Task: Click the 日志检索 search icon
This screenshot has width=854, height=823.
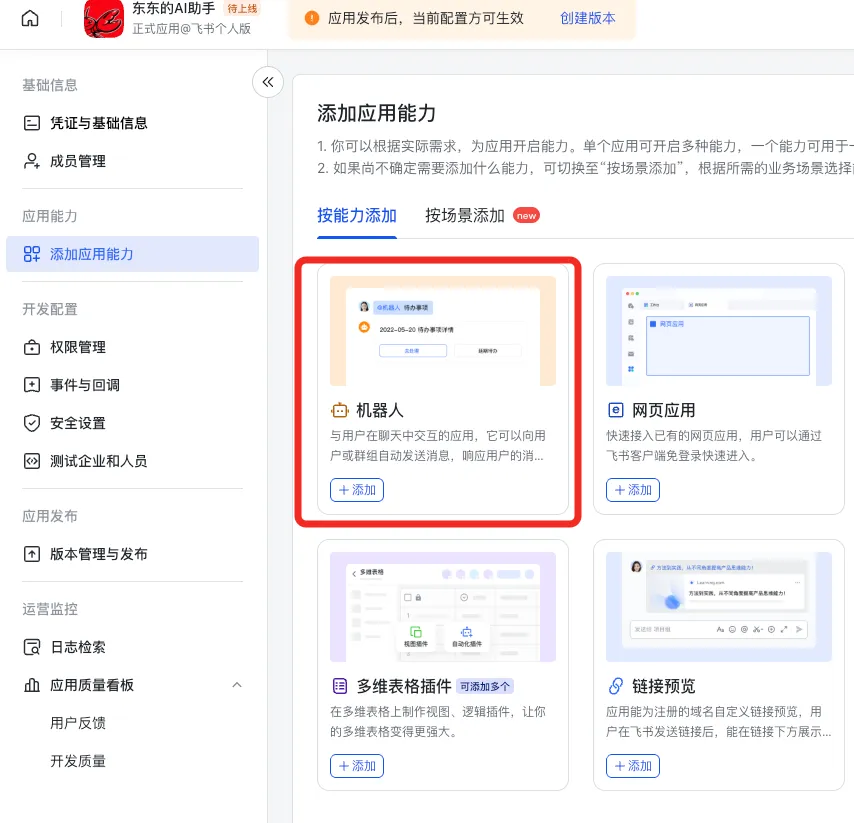Action: tap(32, 647)
